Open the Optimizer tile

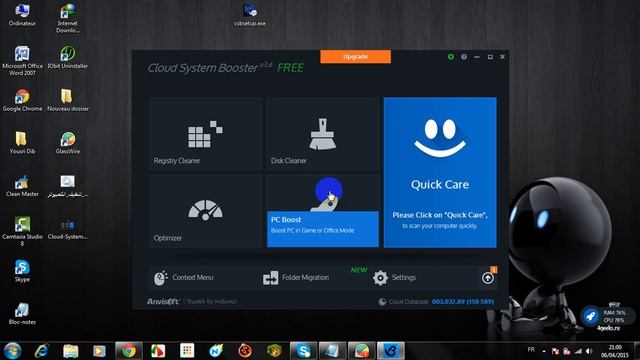[205, 211]
